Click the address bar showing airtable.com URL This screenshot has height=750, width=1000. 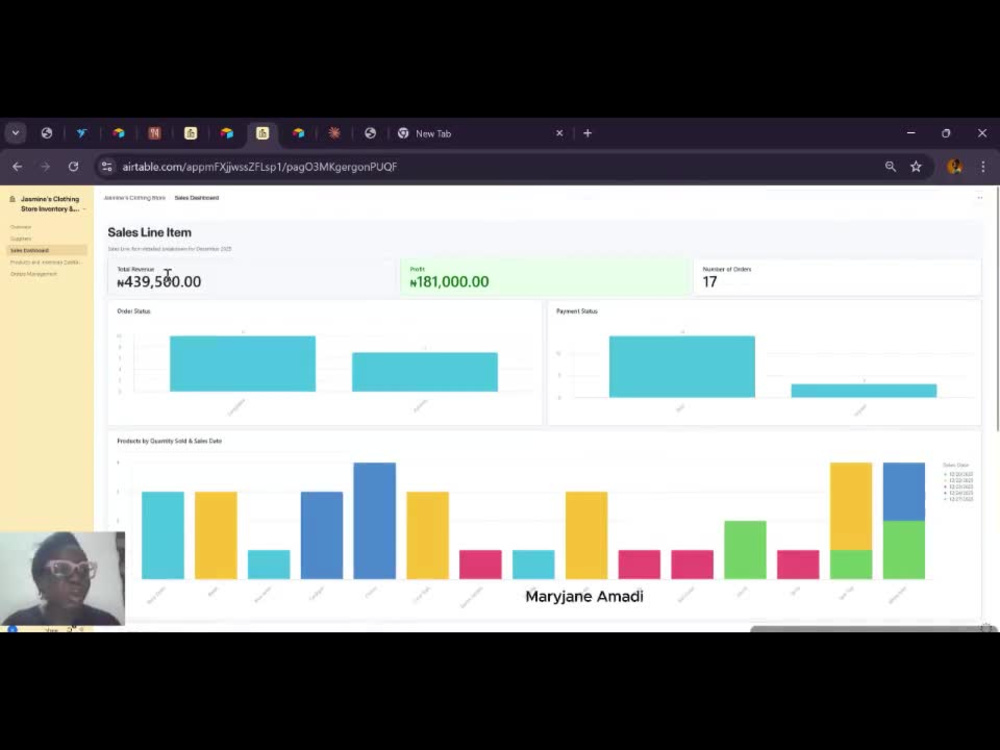tap(497, 166)
